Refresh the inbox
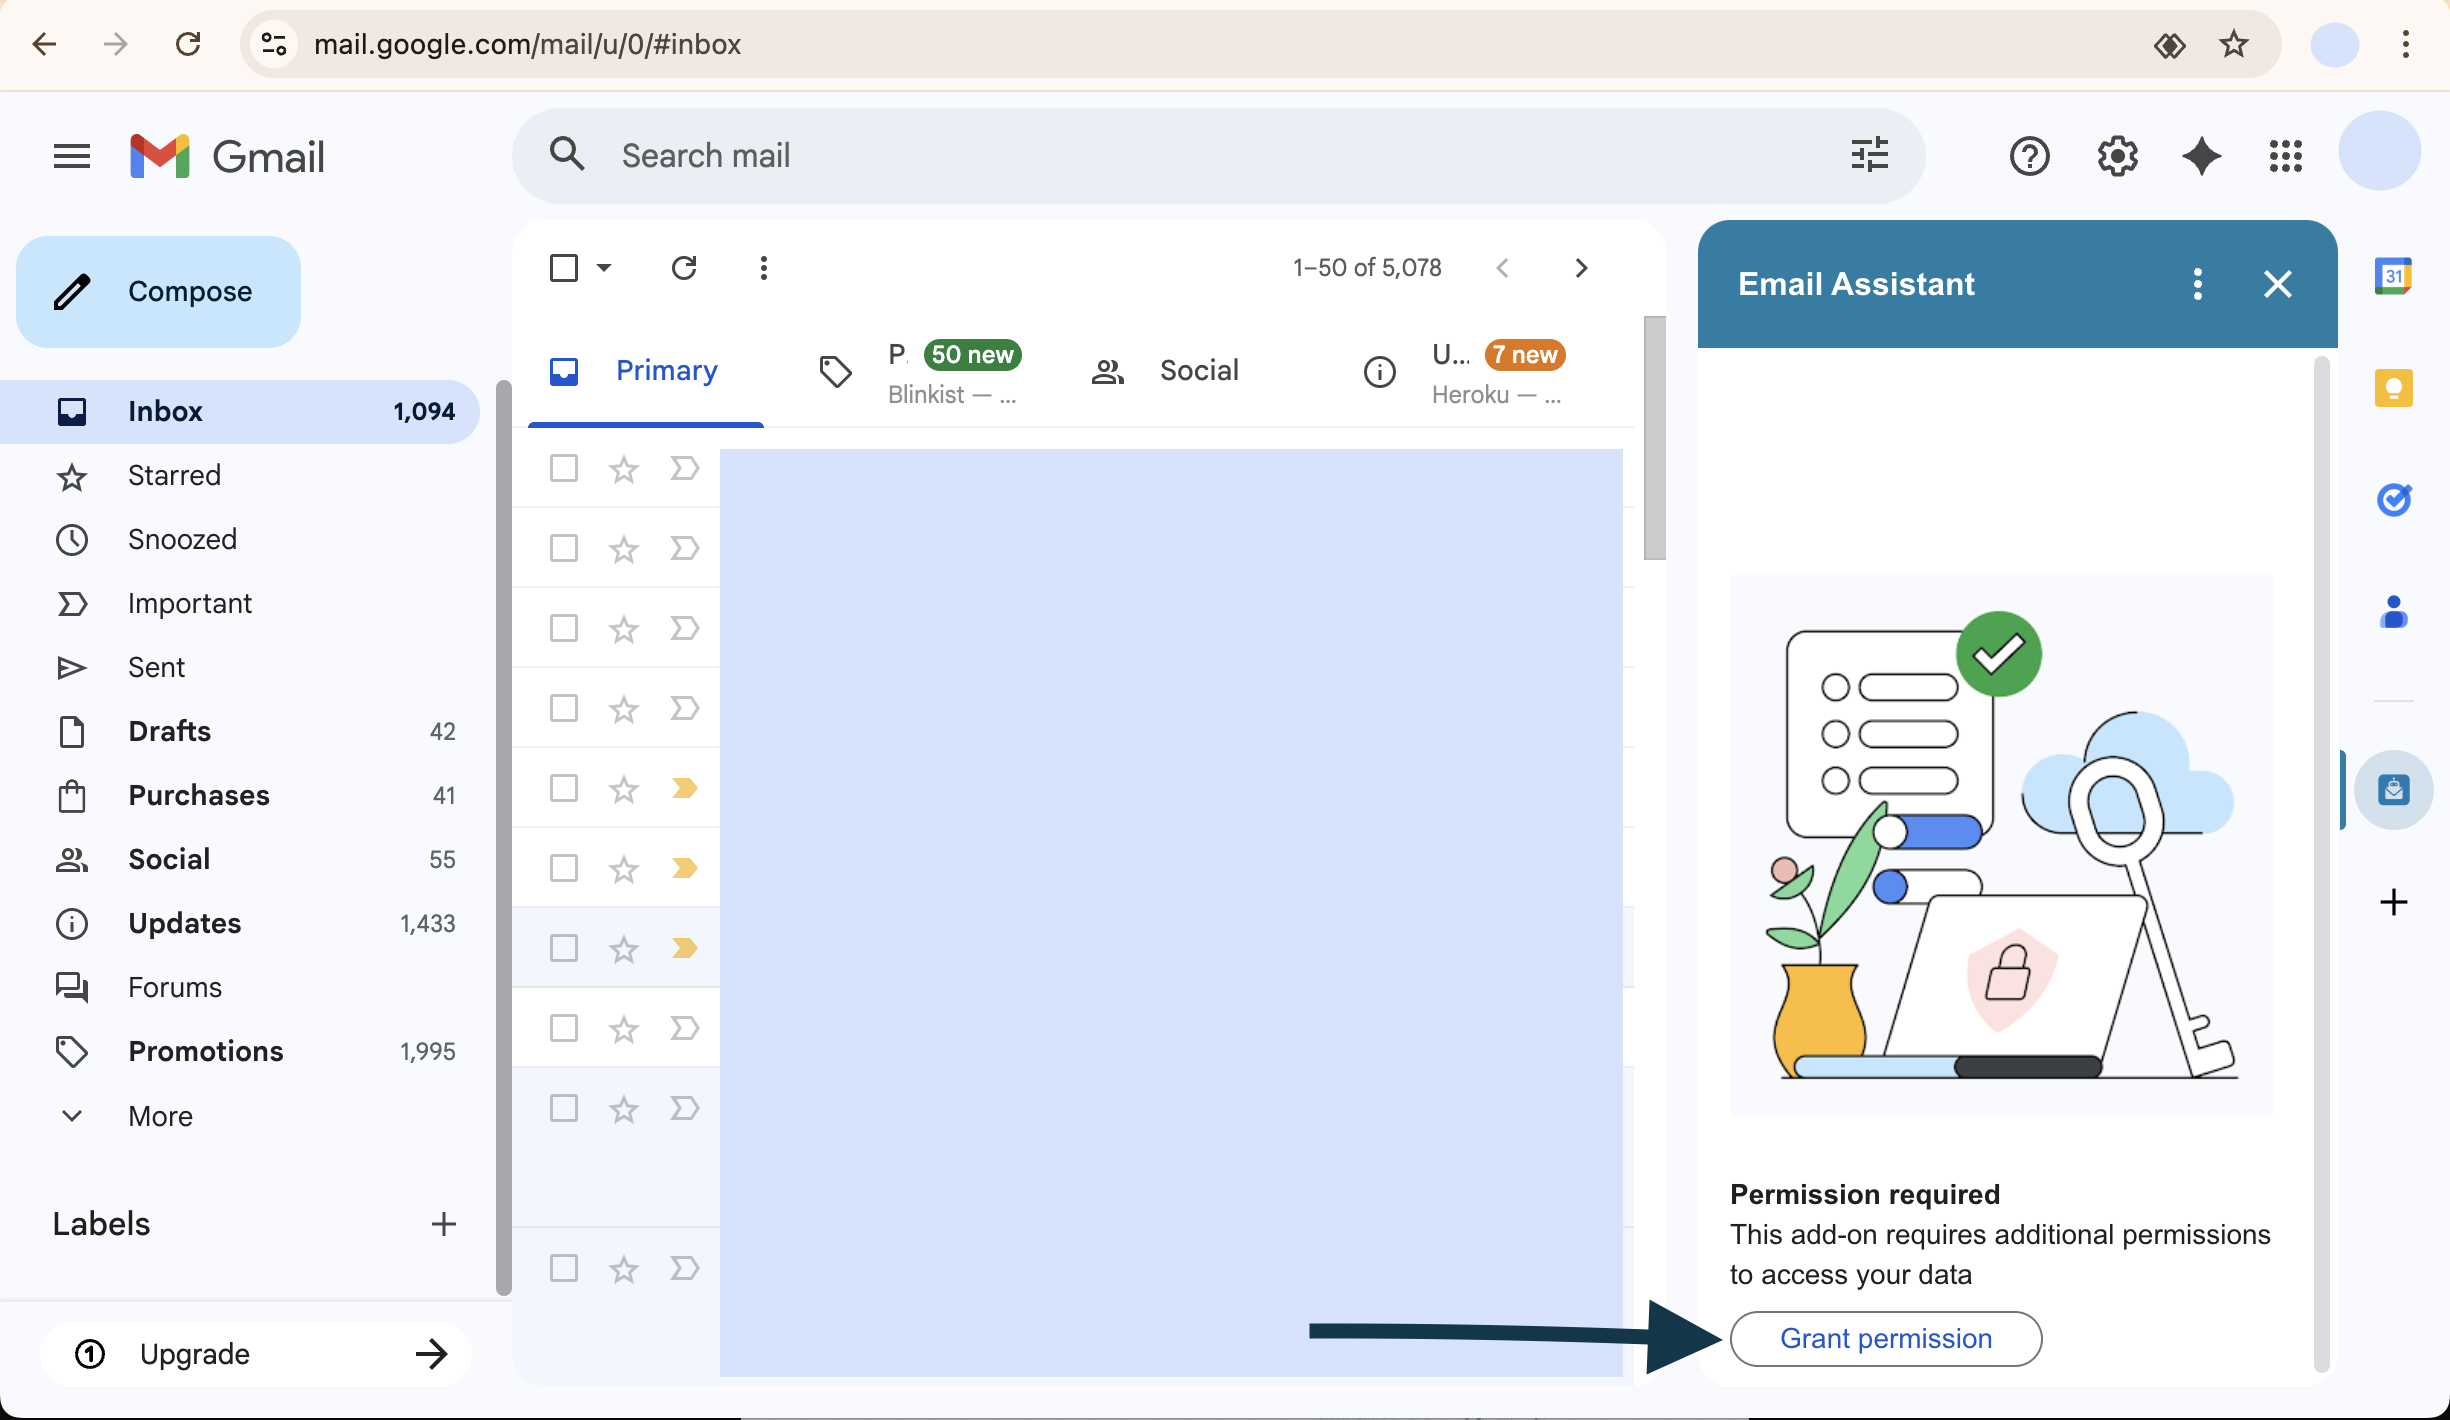The image size is (2450, 1420). (684, 267)
